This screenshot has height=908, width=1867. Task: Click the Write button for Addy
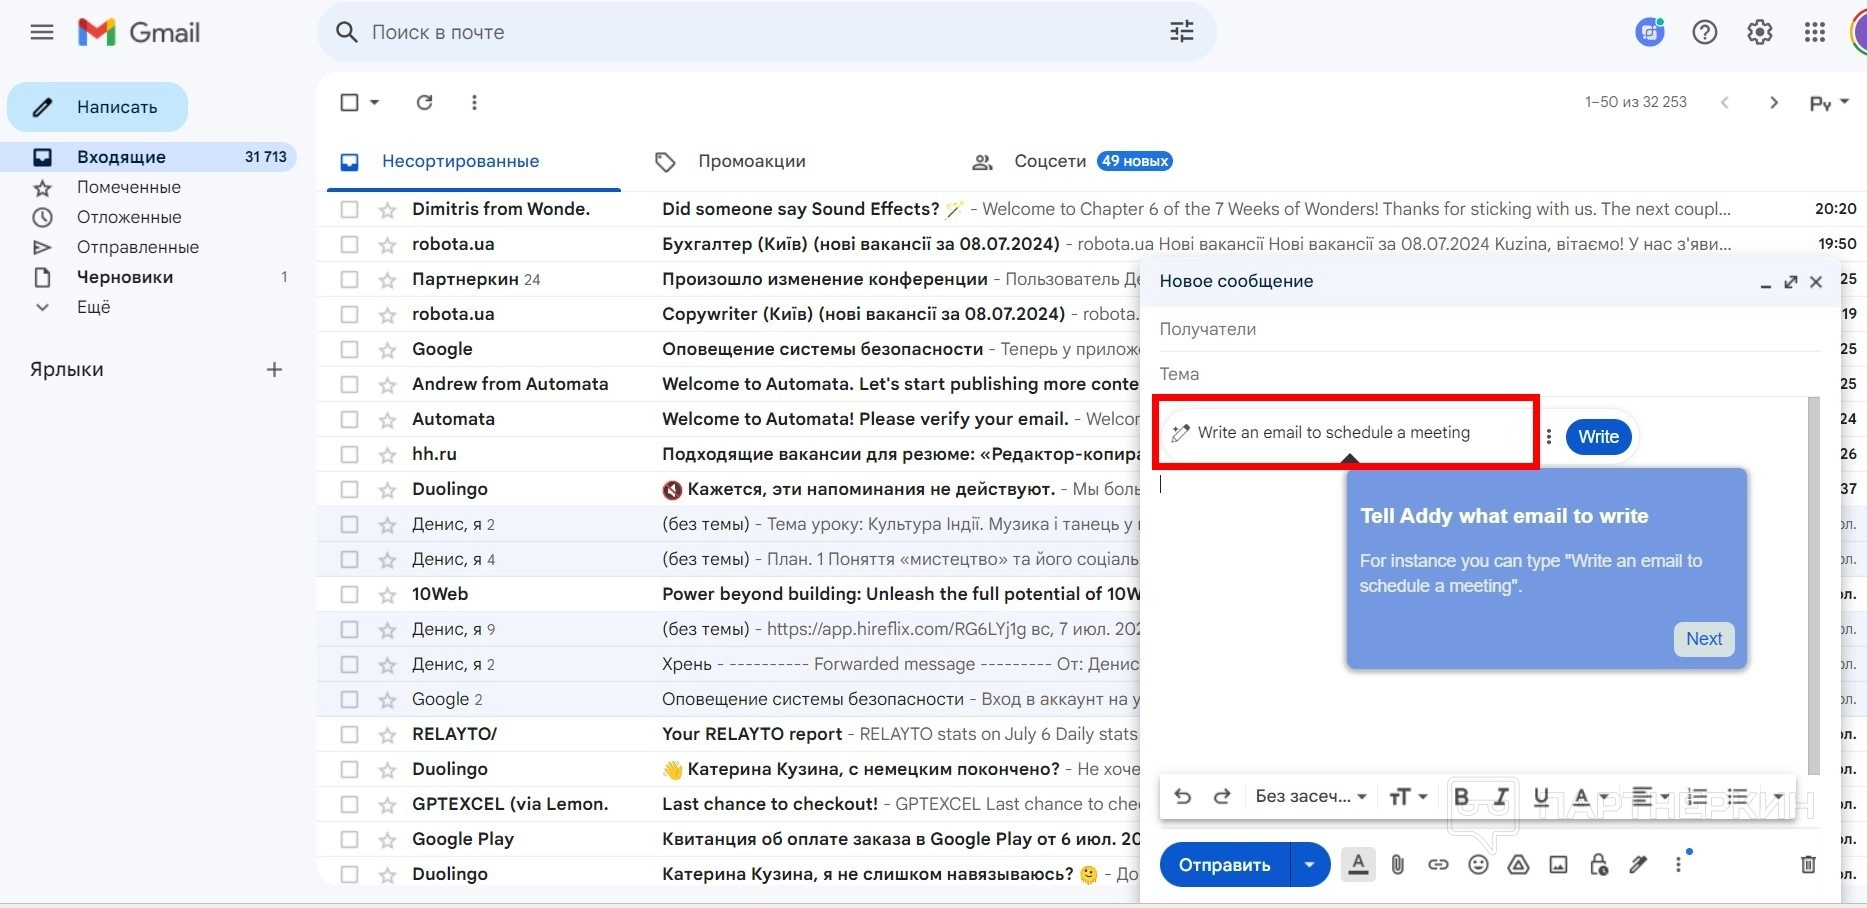click(x=1598, y=436)
